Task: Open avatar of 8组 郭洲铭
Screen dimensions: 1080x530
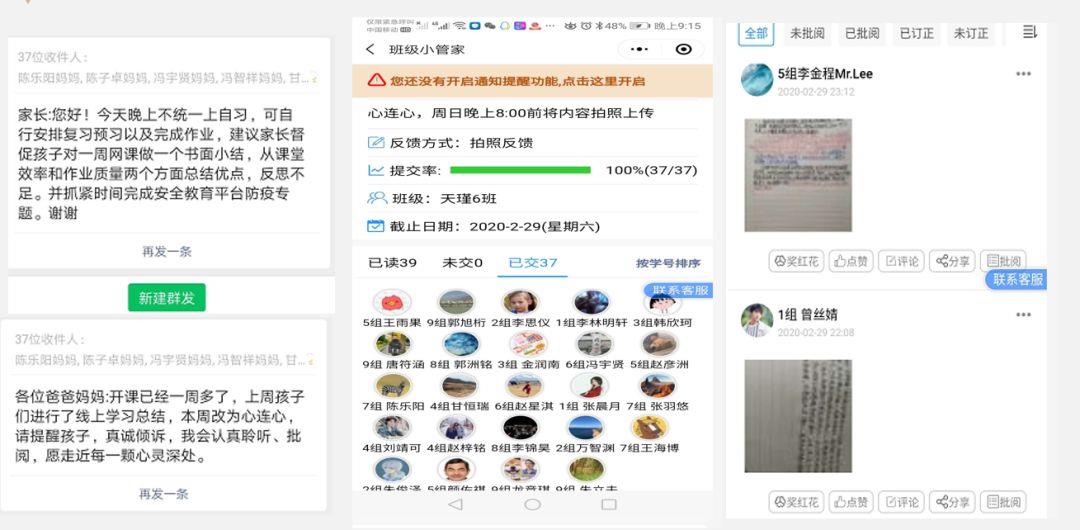Action: (460, 344)
